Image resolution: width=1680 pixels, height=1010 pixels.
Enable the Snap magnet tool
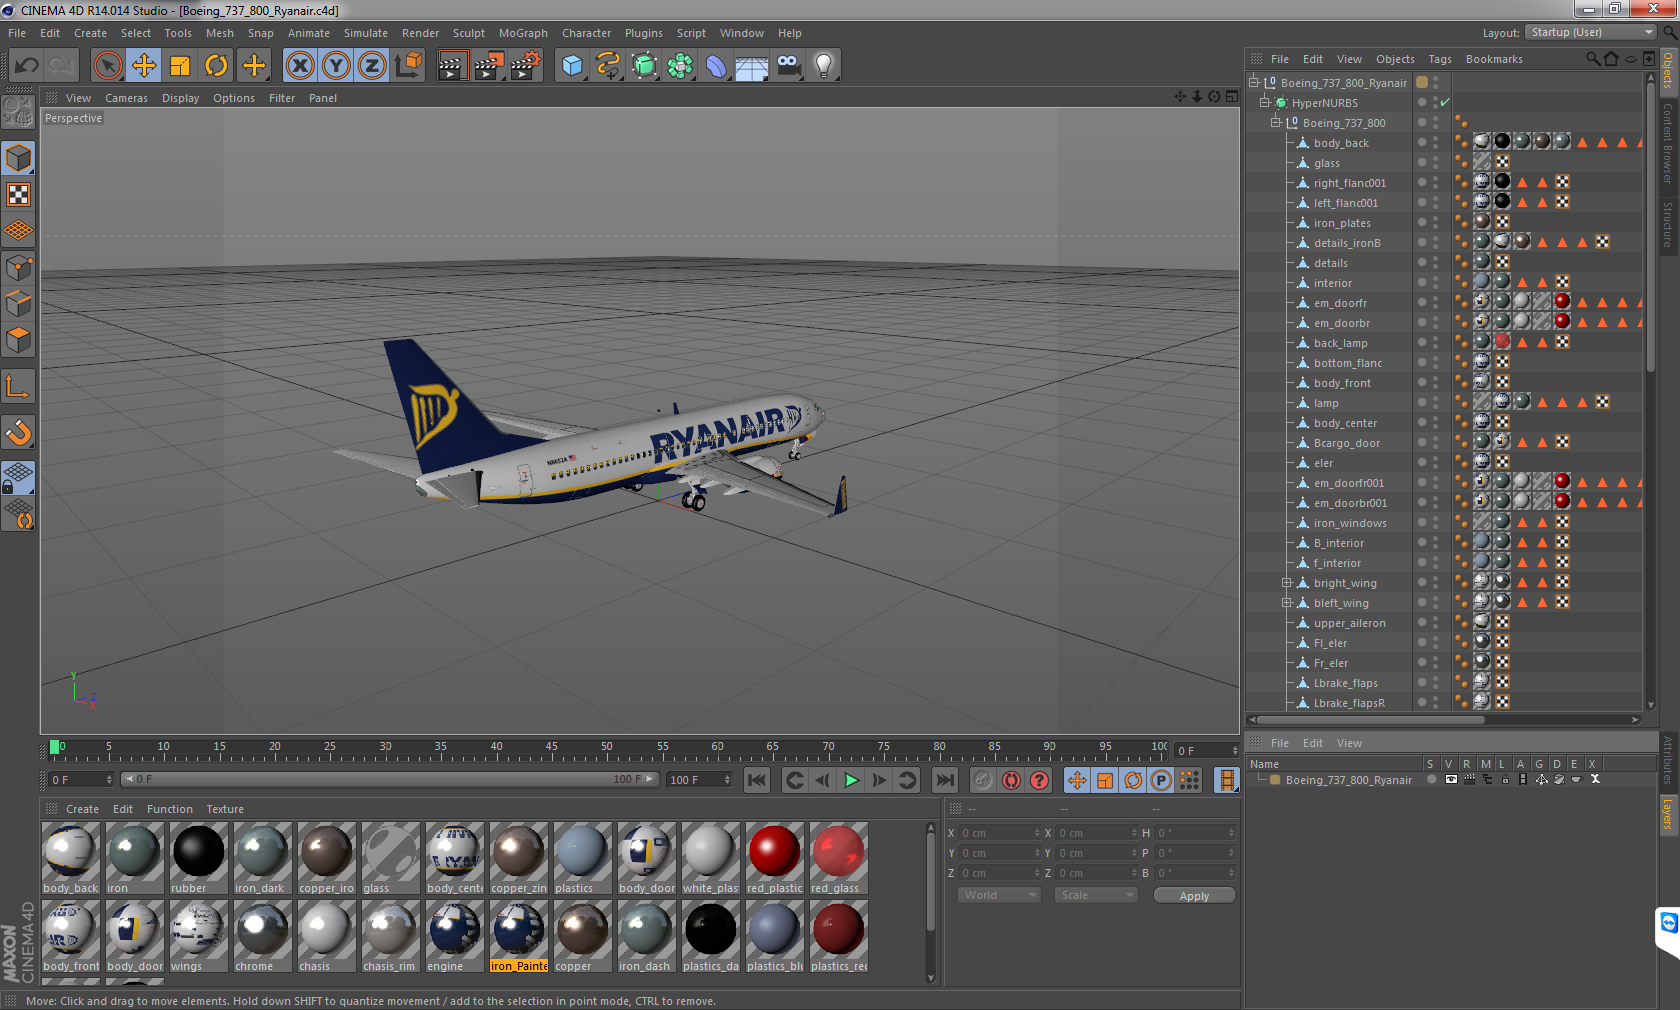point(19,432)
